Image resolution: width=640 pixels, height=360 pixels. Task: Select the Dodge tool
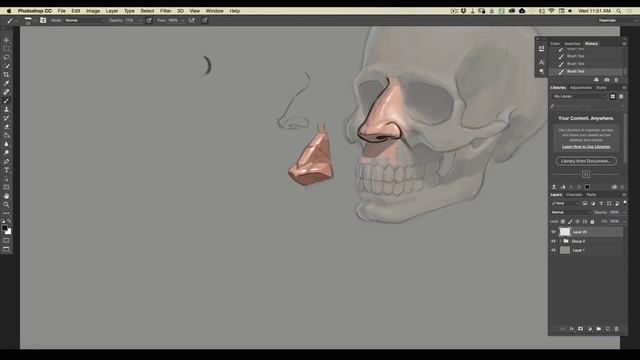point(6,153)
